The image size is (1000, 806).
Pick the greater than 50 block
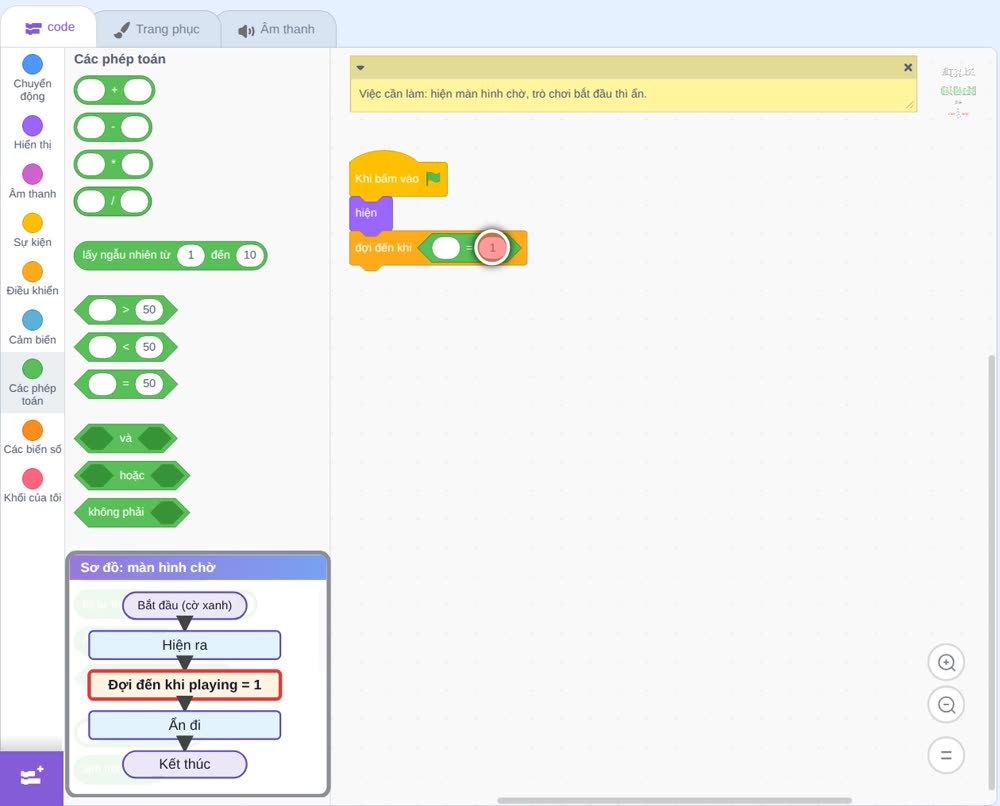(x=126, y=310)
